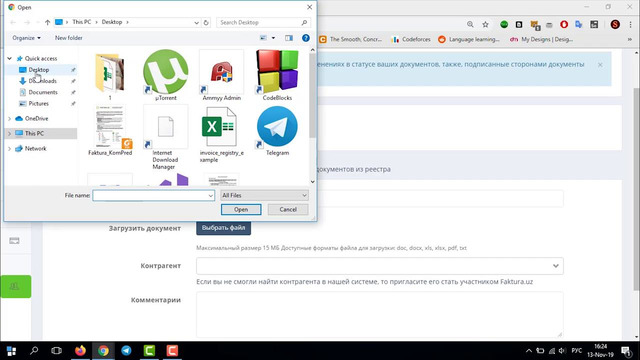Click the Up one level arrow
Screen dimensions: 640x360
tap(47, 22)
